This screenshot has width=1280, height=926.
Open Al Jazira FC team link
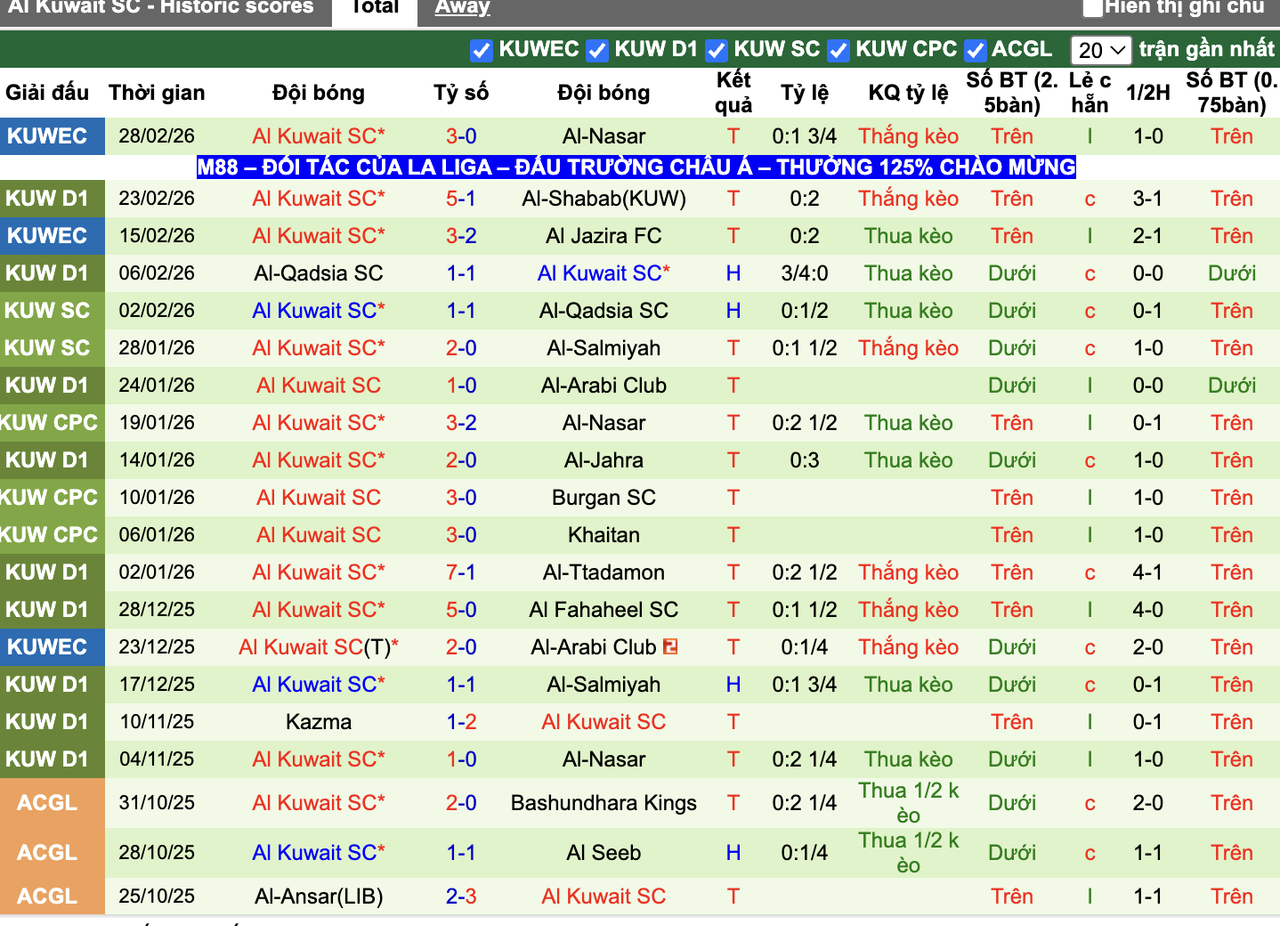[604, 236]
